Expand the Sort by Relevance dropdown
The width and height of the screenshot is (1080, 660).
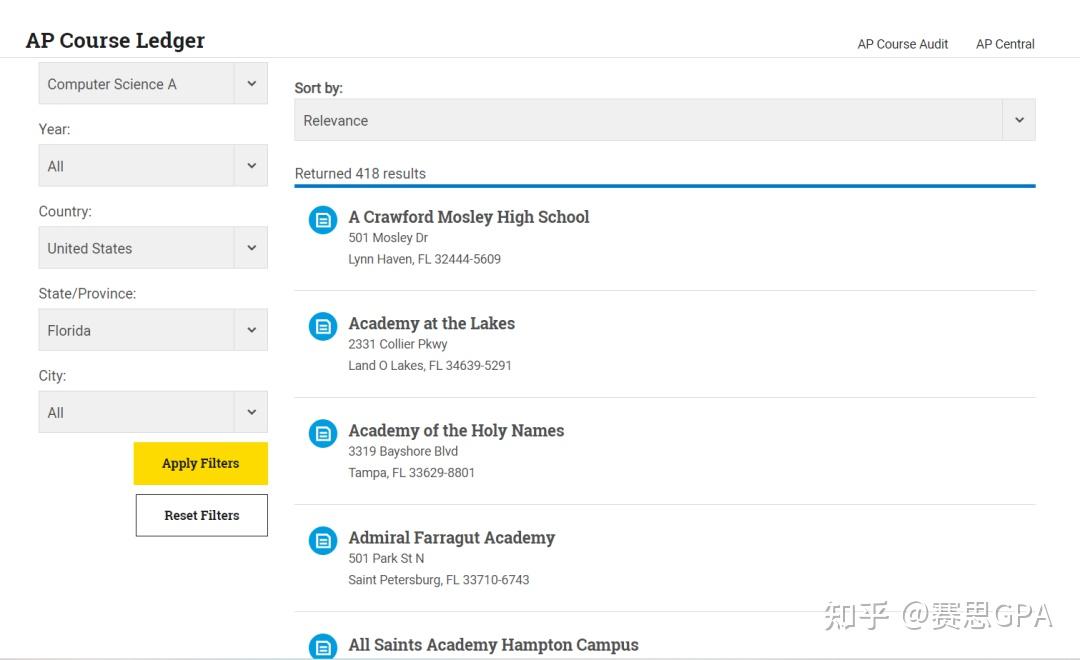(x=664, y=120)
